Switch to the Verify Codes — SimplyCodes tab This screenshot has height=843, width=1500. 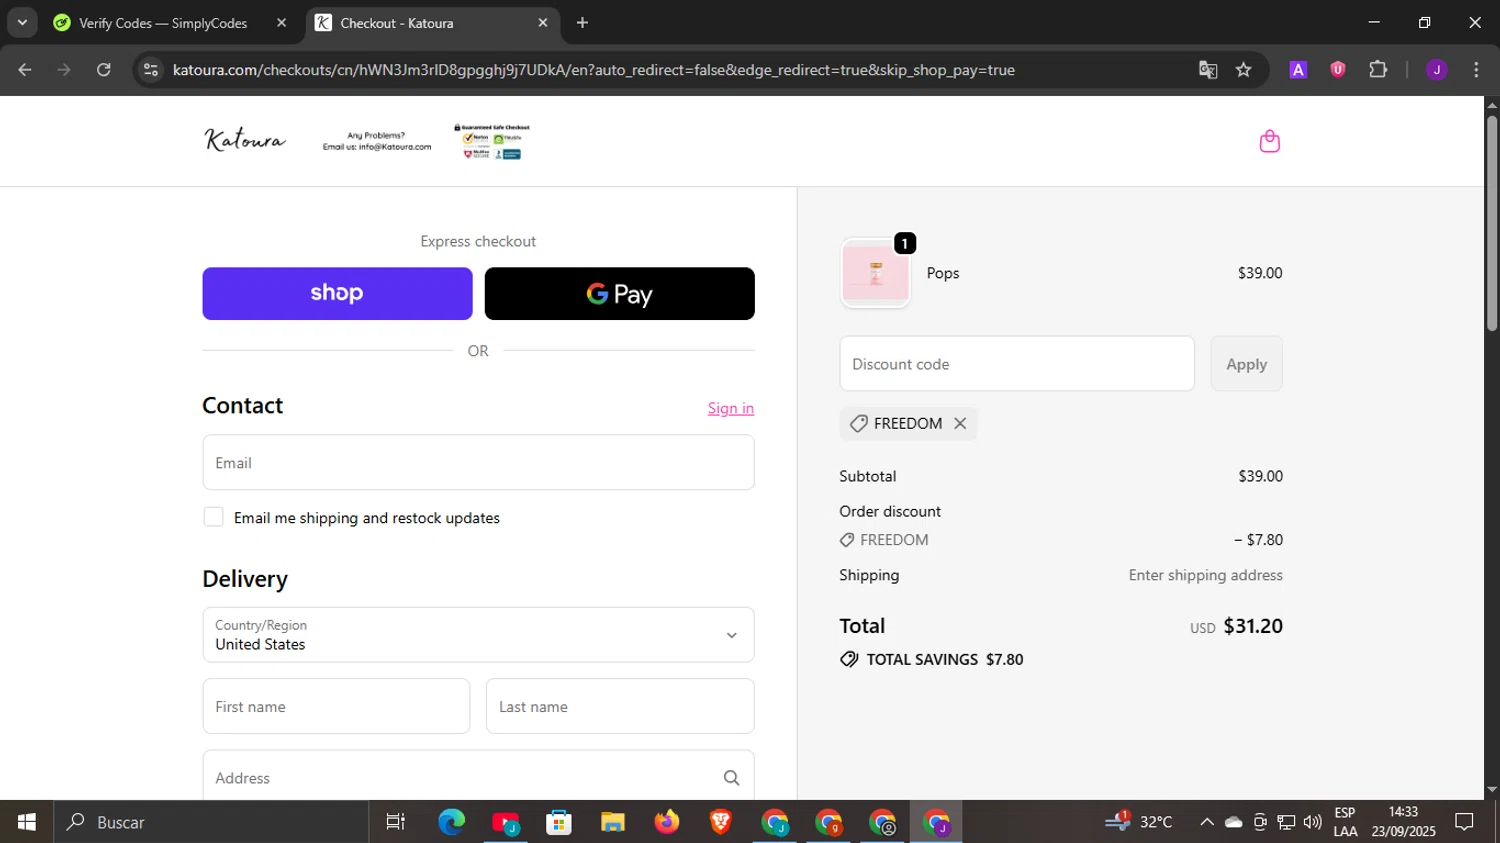pos(171,23)
